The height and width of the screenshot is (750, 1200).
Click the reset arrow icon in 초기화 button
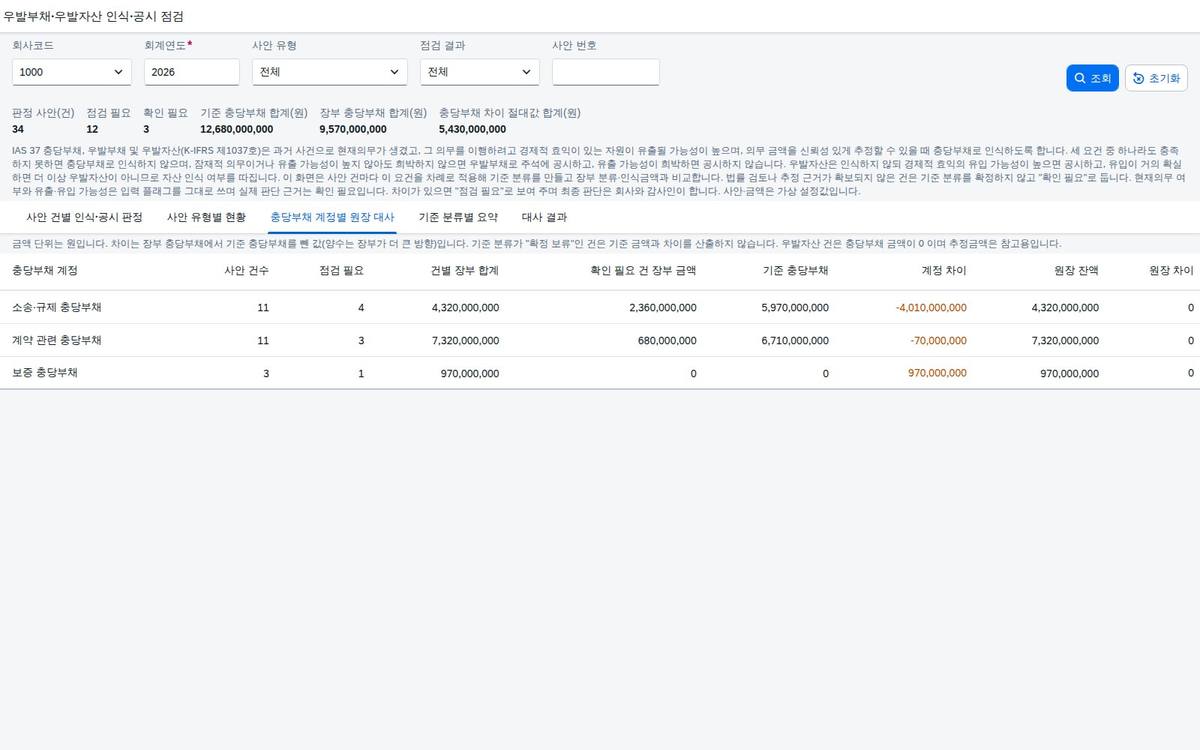click(x=1139, y=78)
